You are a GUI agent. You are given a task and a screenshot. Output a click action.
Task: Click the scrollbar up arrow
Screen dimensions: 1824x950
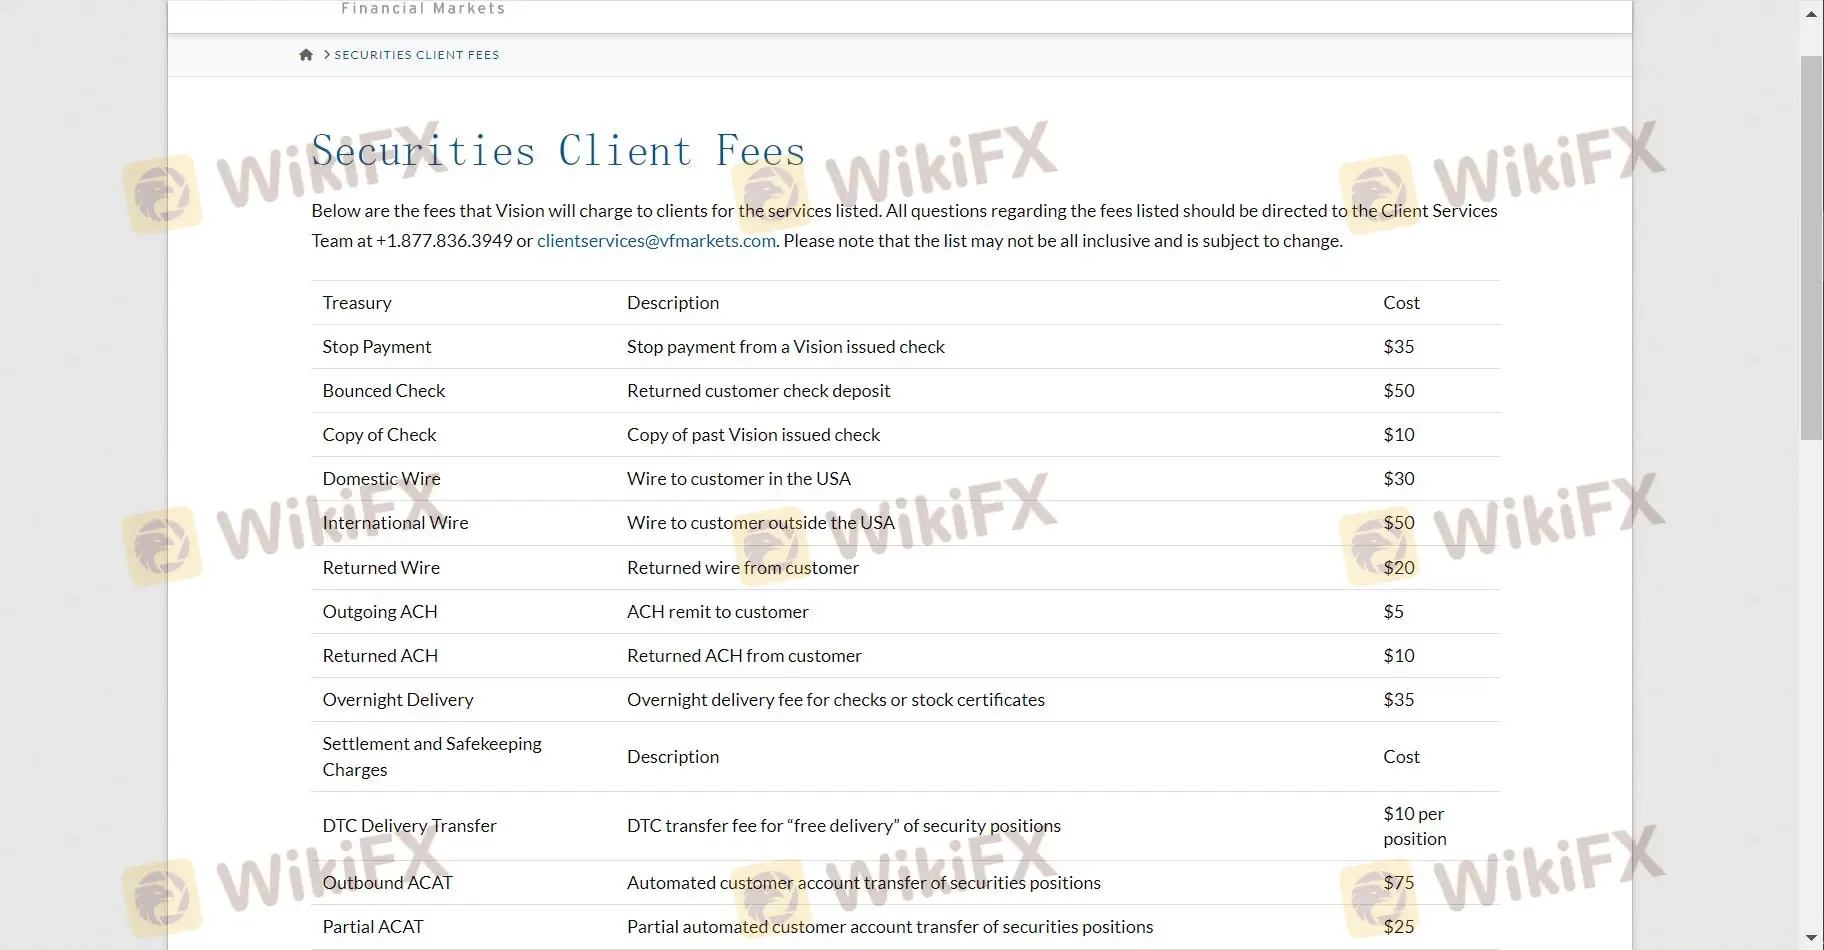(1811, 15)
